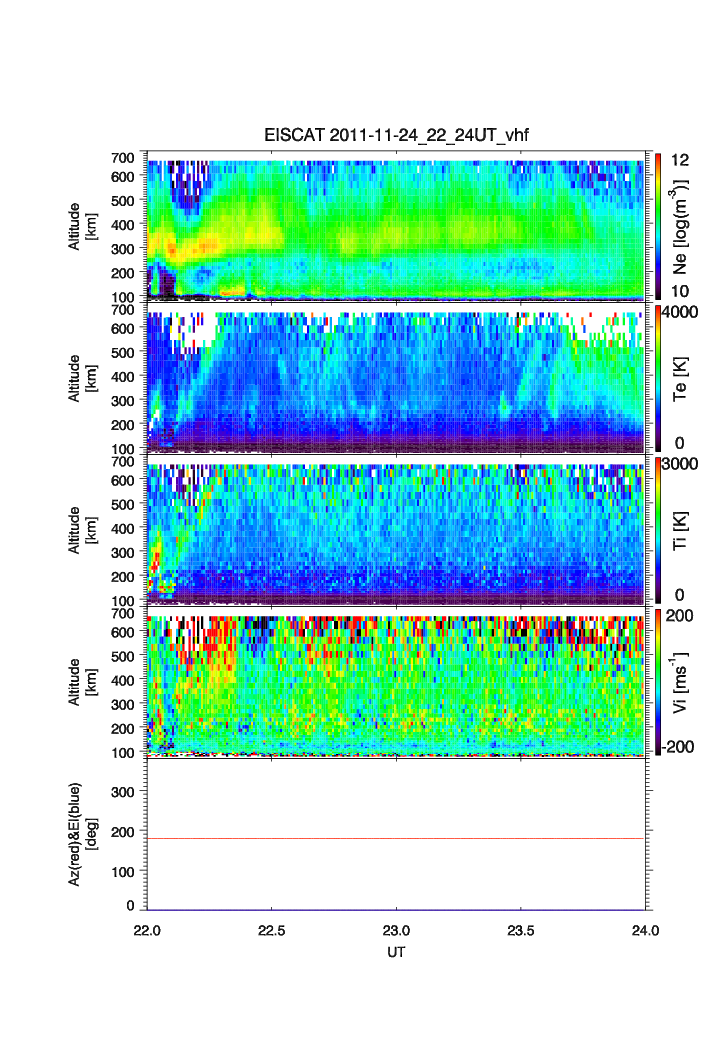Click the 100 tick on azimuth axis
The height and width of the screenshot is (1062, 708).
click(123, 872)
